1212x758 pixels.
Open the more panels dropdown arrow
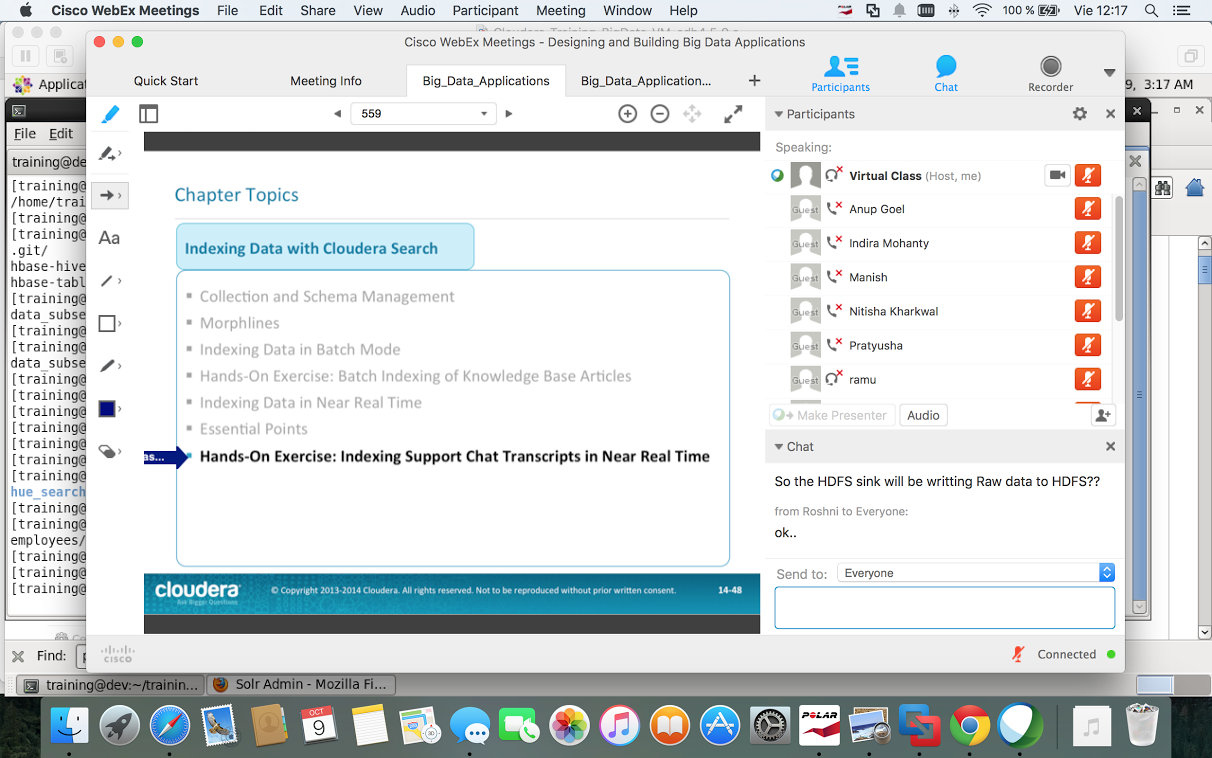pyautogui.click(x=1109, y=73)
